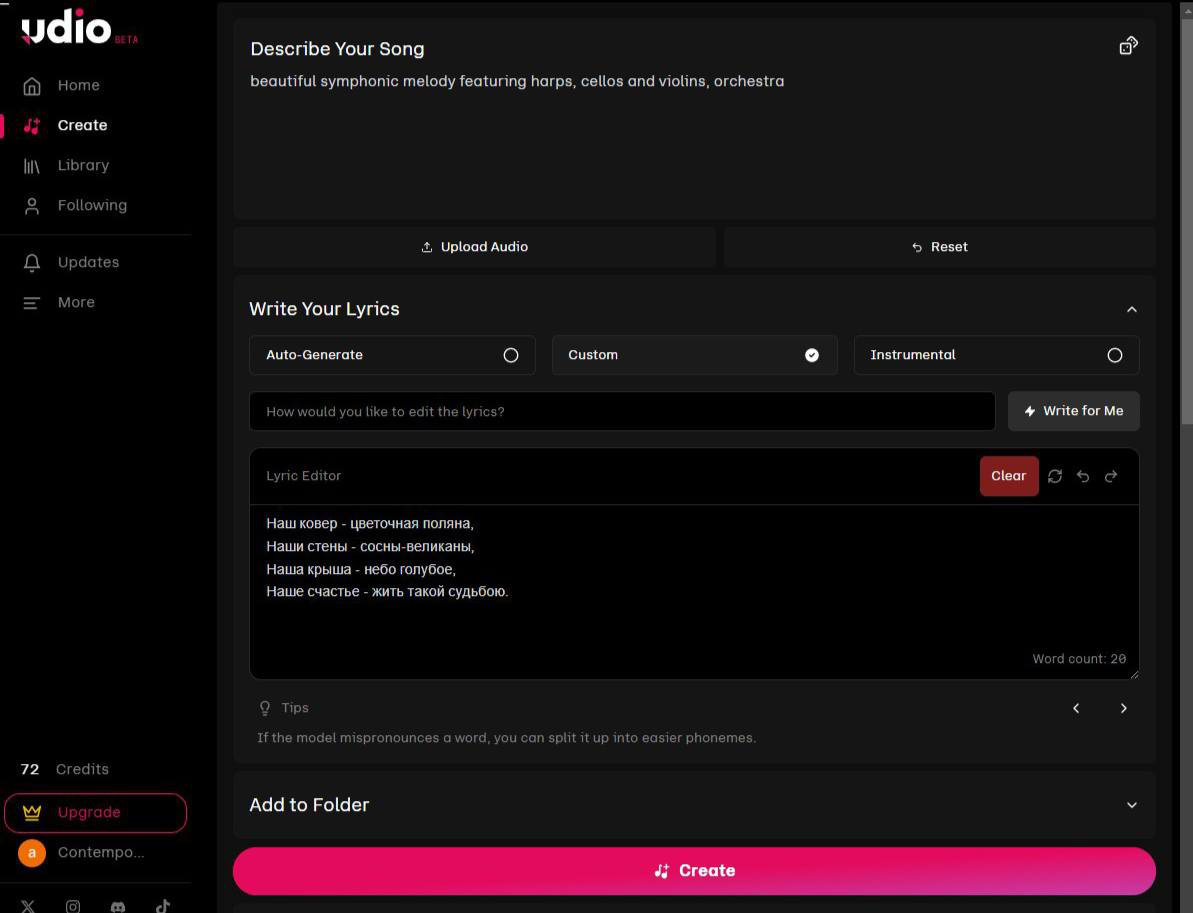
Task: Go to Following in the sidebar
Action: [x=92, y=205]
